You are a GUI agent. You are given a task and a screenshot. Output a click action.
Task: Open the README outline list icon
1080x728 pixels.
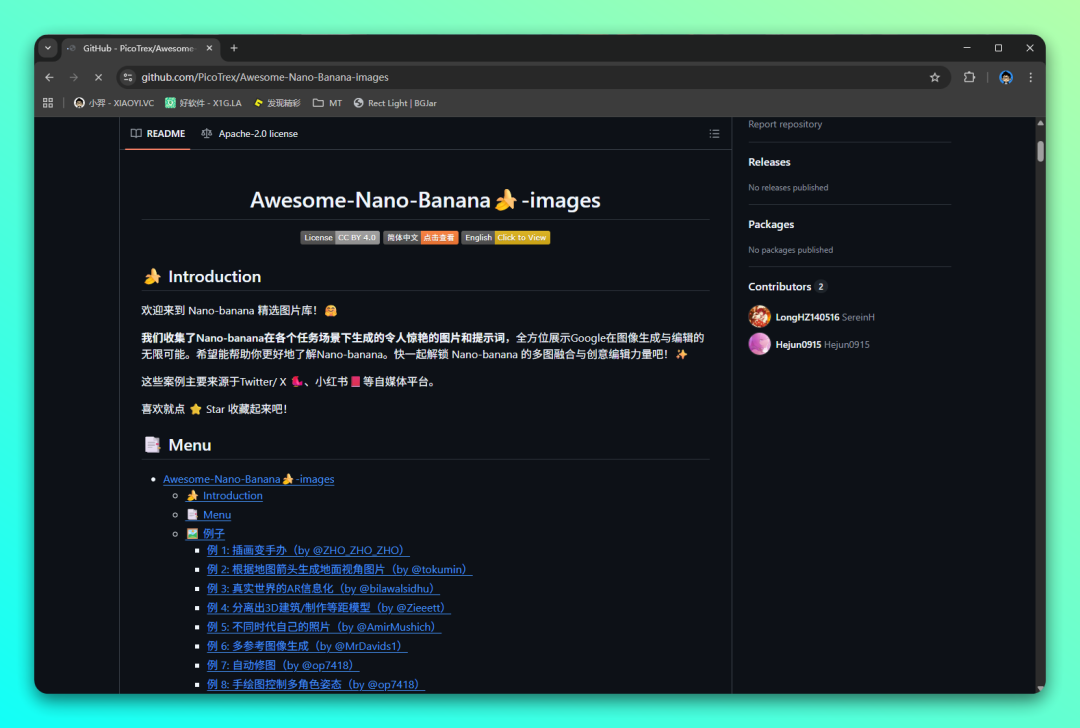tap(714, 134)
